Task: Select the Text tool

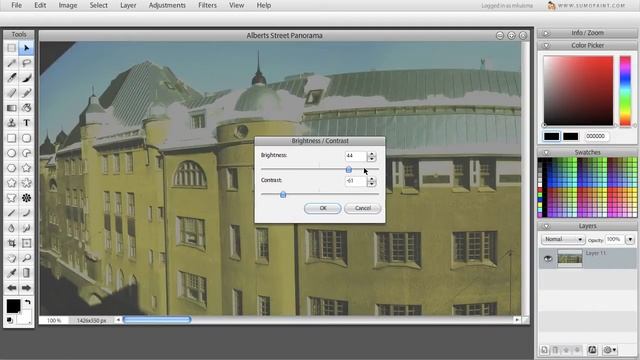Action: 26,123
